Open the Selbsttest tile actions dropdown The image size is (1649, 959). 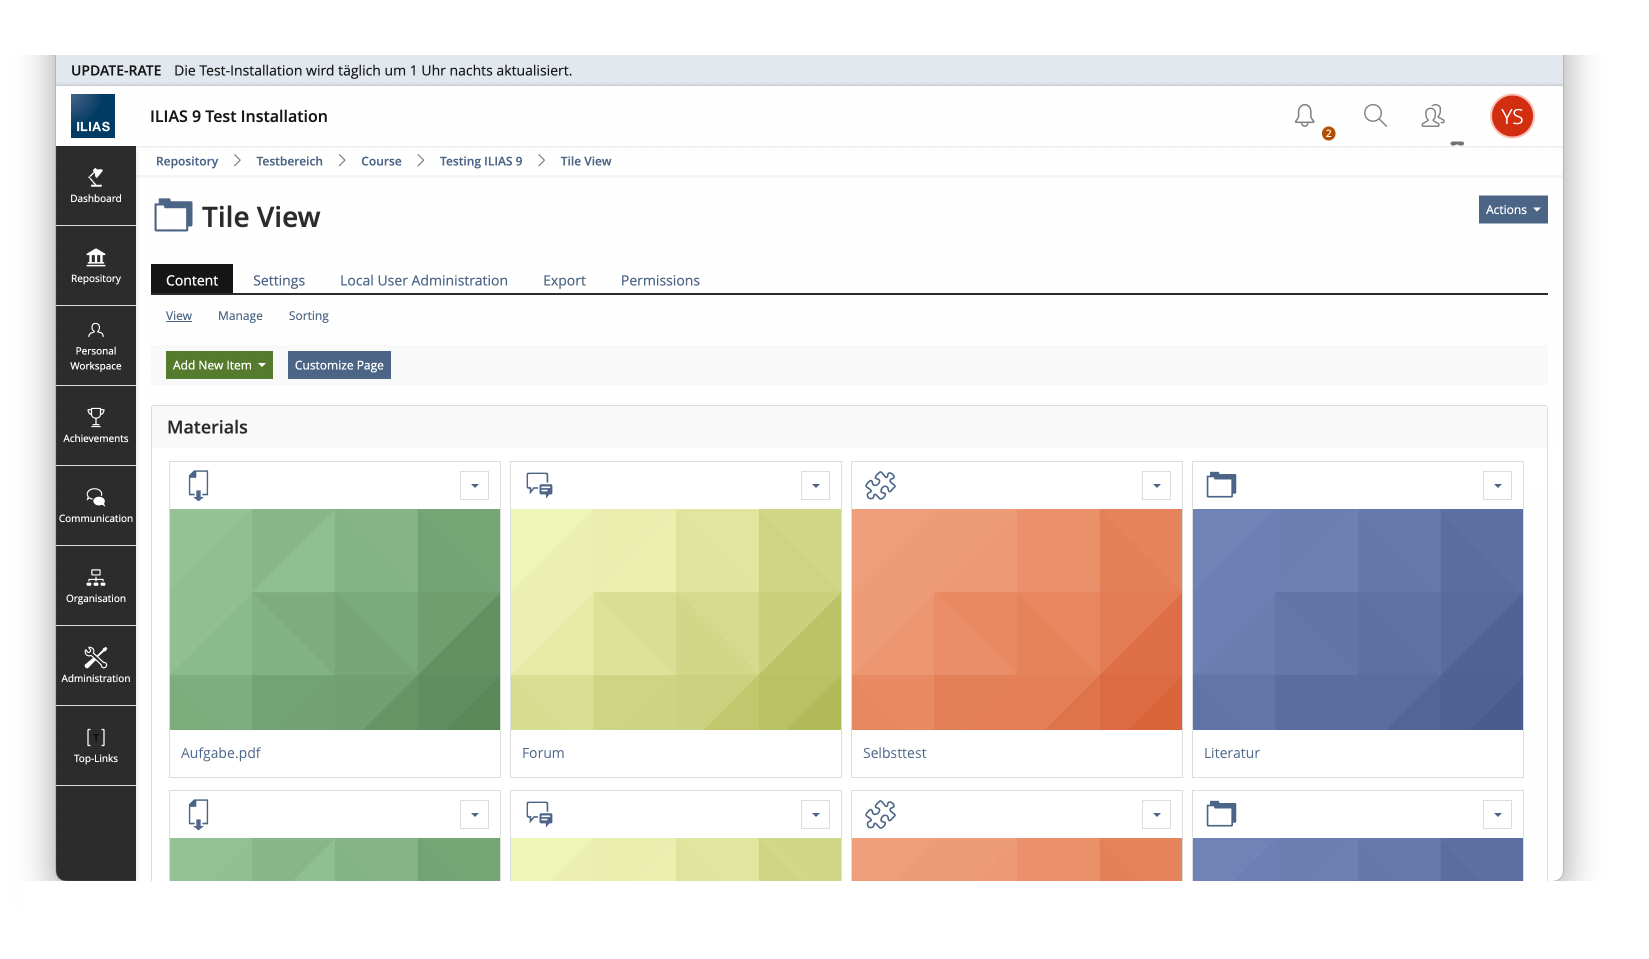click(1157, 486)
